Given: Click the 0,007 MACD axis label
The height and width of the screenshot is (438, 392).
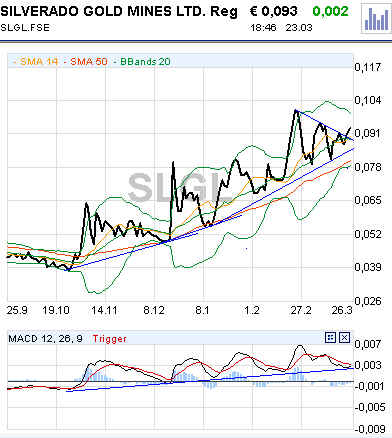Looking at the screenshot, I should coord(368,344).
